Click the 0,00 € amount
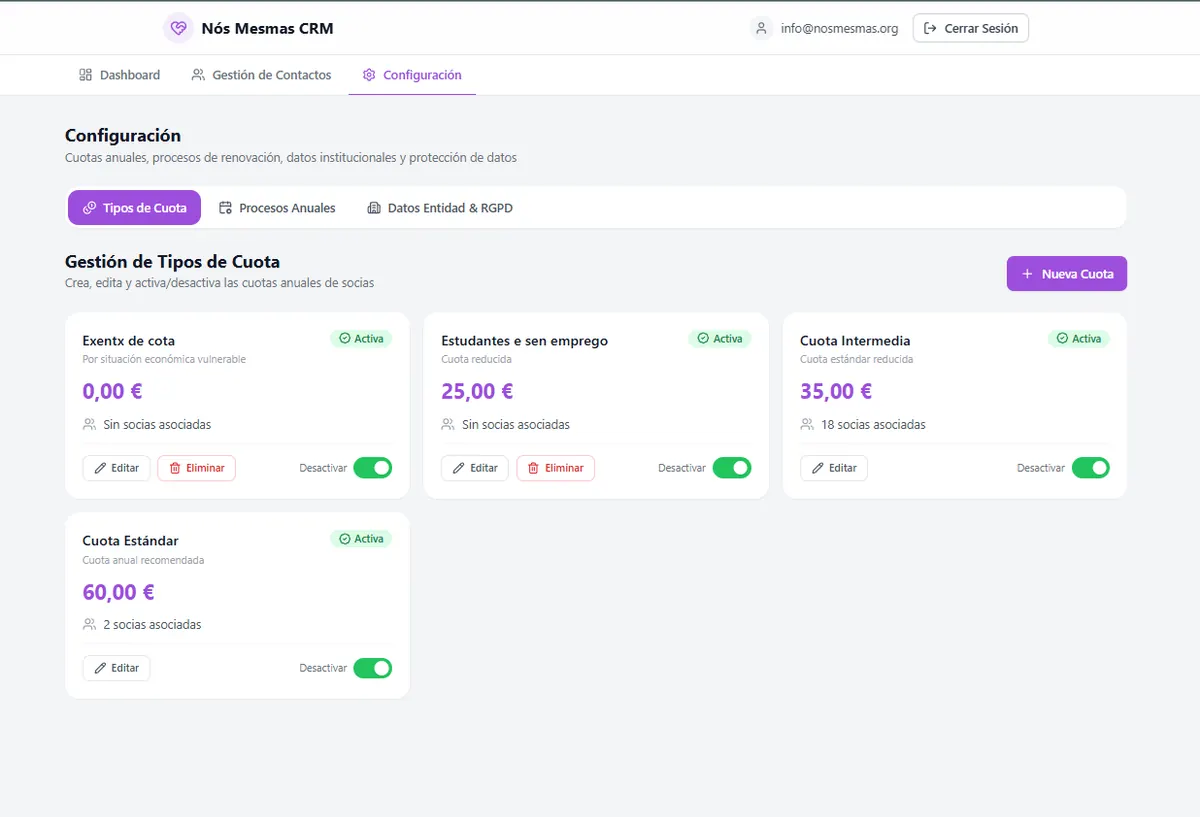 coord(112,391)
